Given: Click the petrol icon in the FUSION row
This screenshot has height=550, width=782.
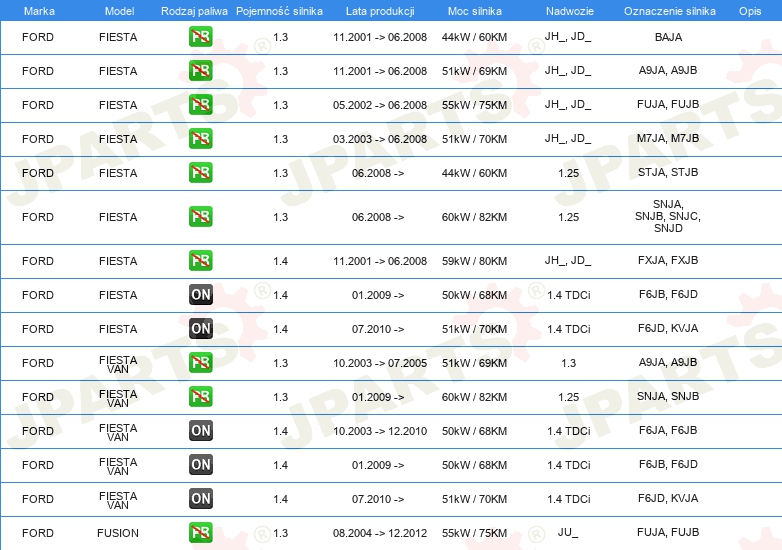Looking at the screenshot, I should pyautogui.click(x=200, y=532).
